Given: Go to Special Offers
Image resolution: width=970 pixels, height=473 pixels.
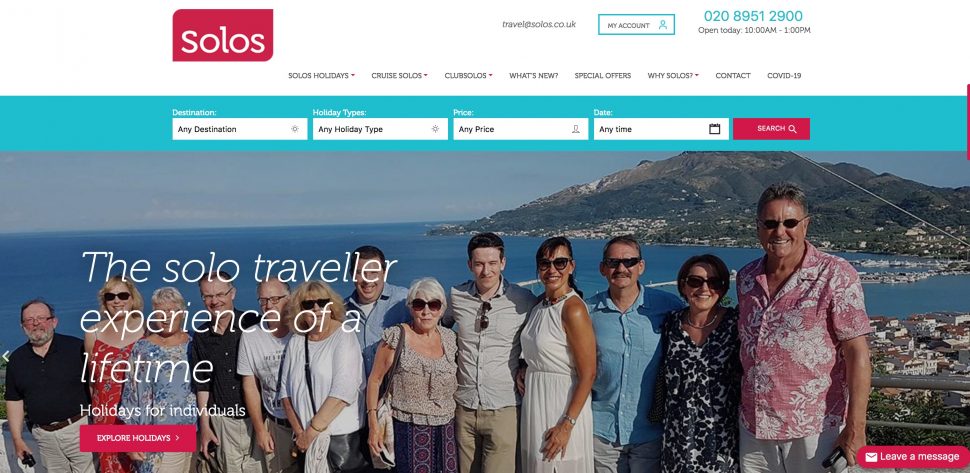Looking at the screenshot, I should pyautogui.click(x=603, y=75).
